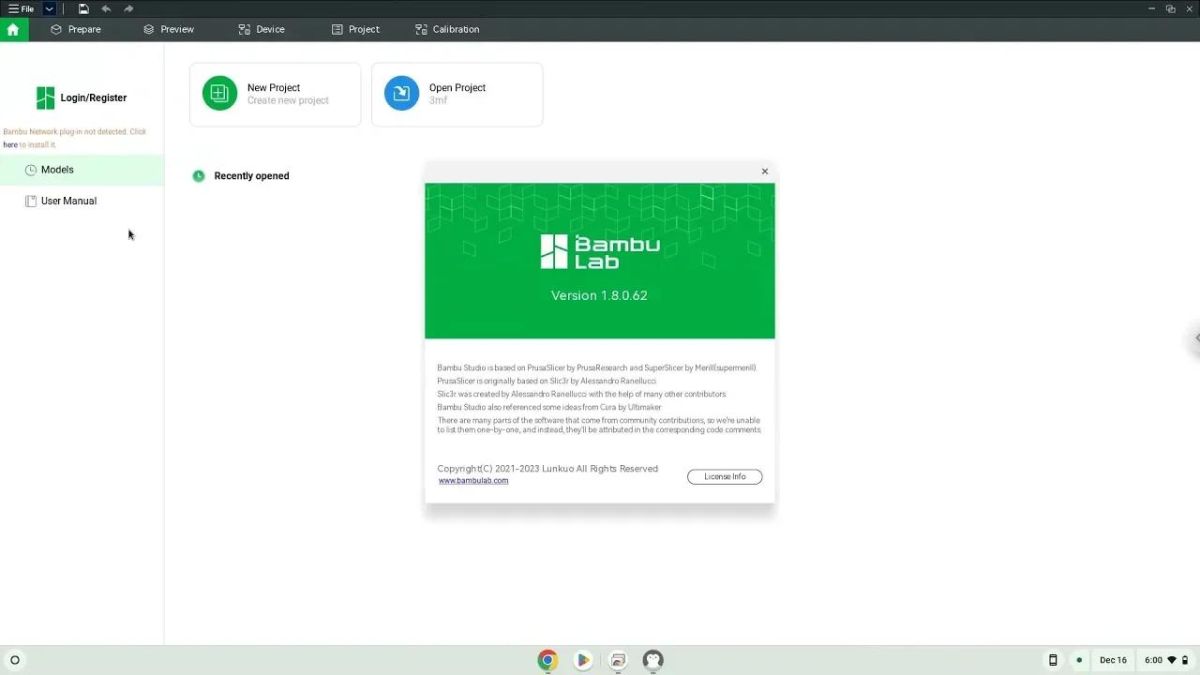This screenshot has height=675, width=1200.
Task: Open the Linux penguin app on shelf
Action: pos(653,660)
